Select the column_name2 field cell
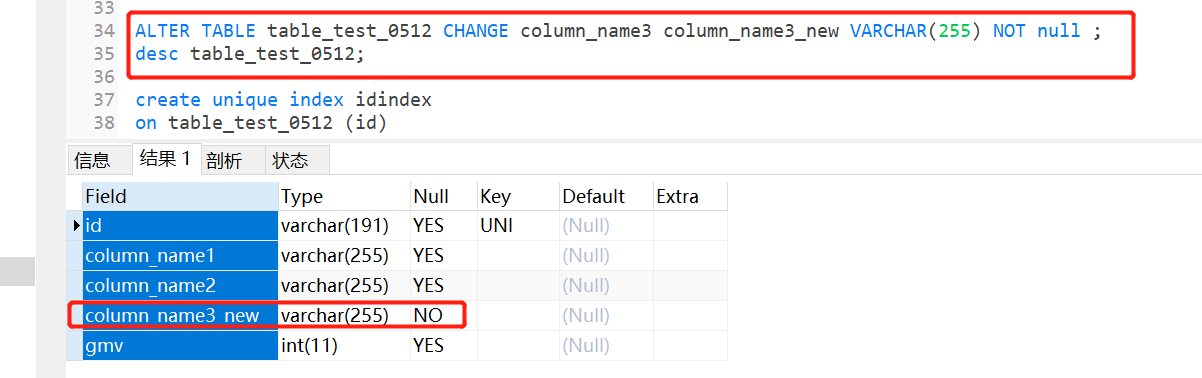This screenshot has height=378, width=1202. click(180, 286)
